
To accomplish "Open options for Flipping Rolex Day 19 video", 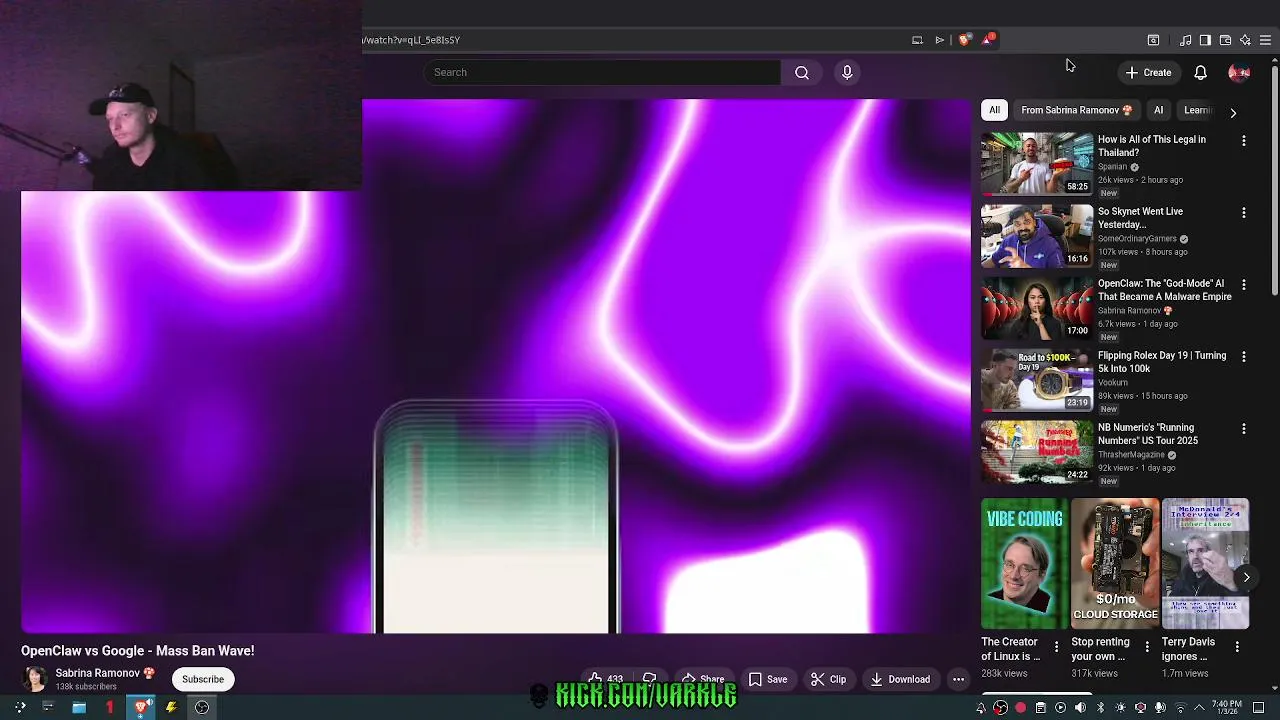I will tap(1244, 357).
